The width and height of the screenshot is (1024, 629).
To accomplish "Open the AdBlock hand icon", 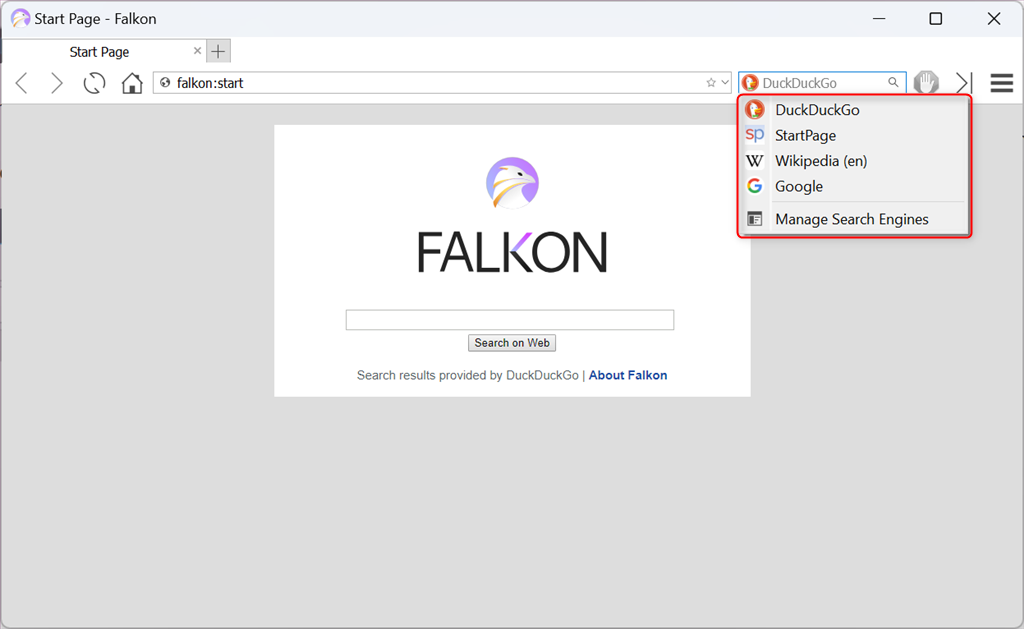I will pos(926,83).
